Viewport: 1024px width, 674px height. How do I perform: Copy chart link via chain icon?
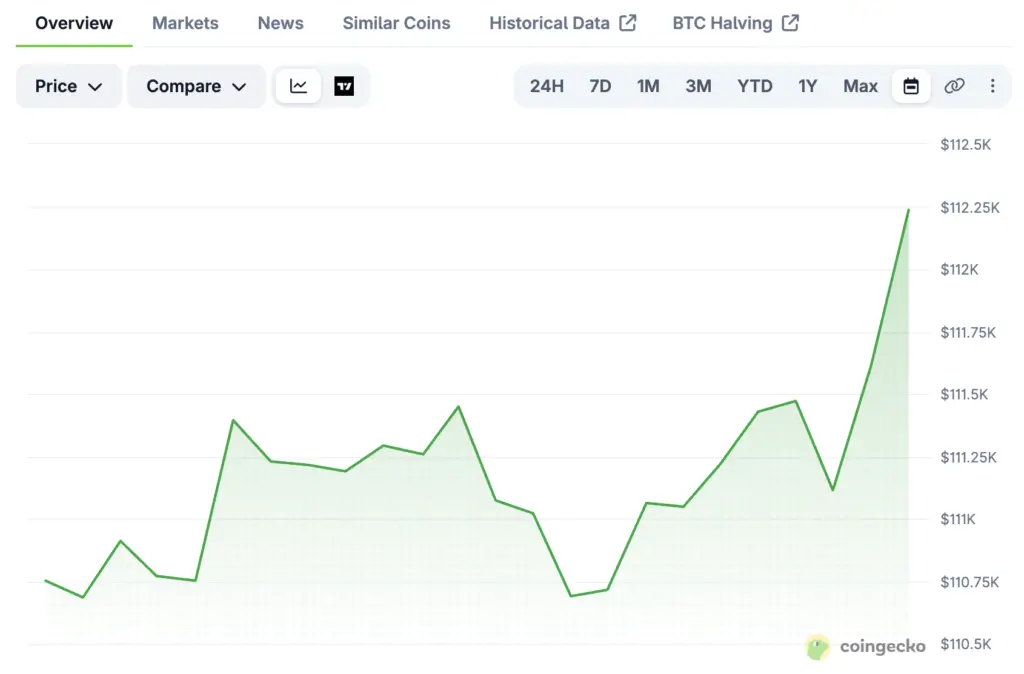click(x=954, y=86)
